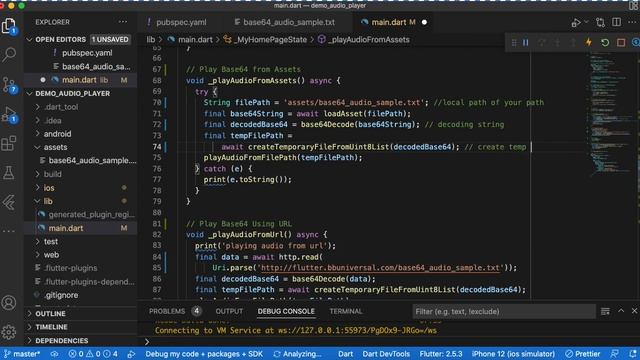Pause the debug session
The height and width of the screenshot is (360, 640).
[x=526, y=42]
